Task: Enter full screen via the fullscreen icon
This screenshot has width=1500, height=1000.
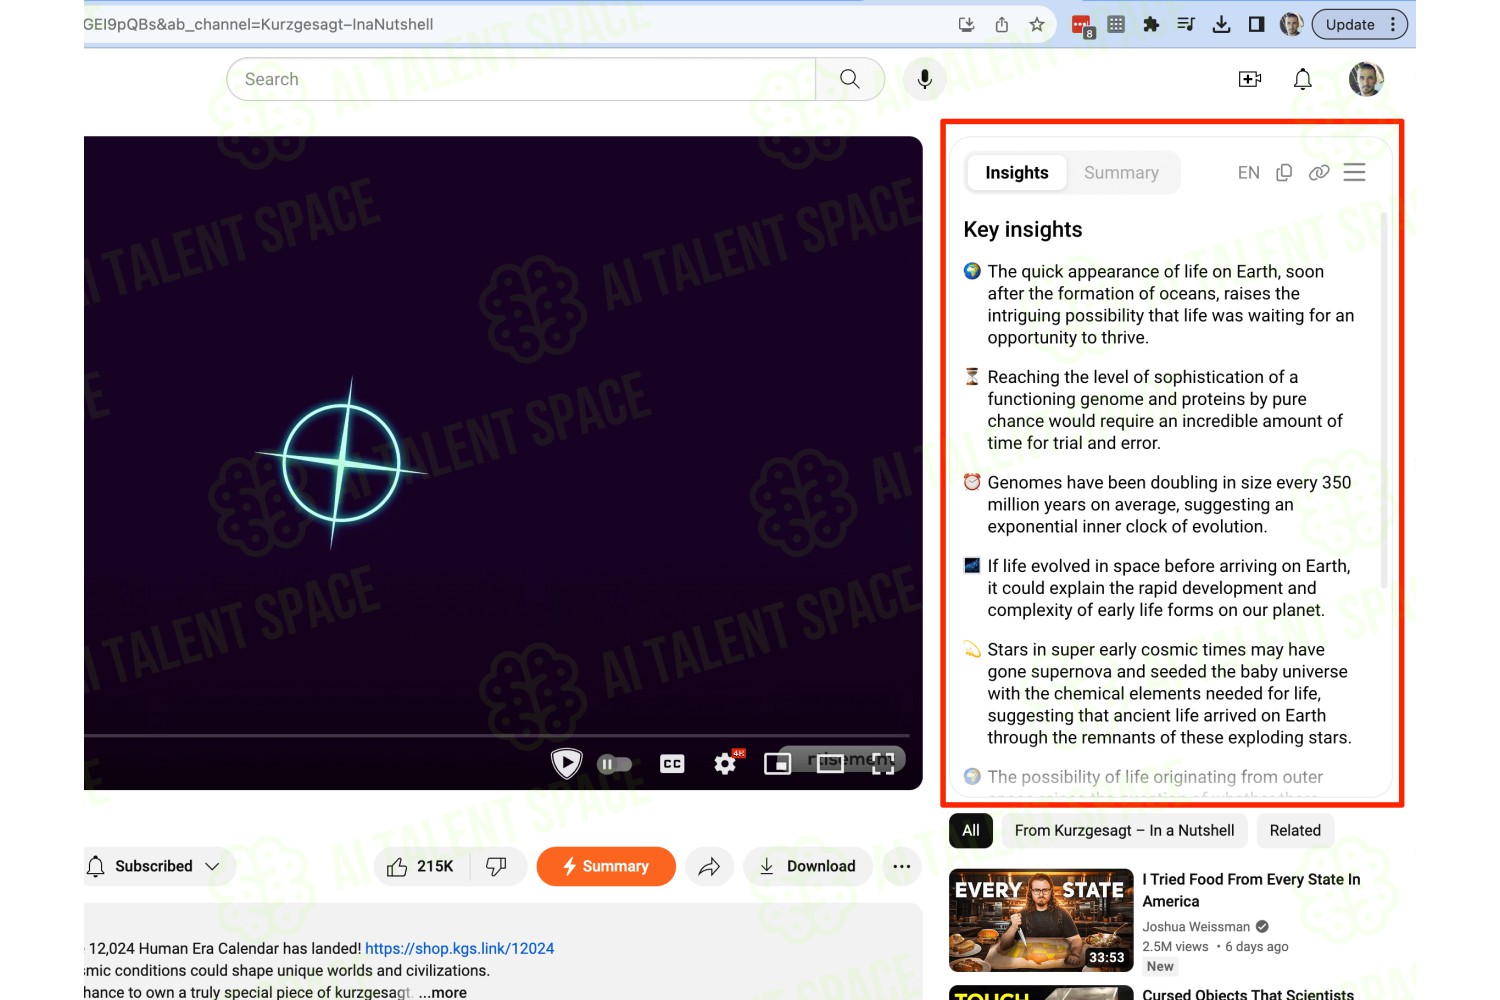Action: coord(883,764)
